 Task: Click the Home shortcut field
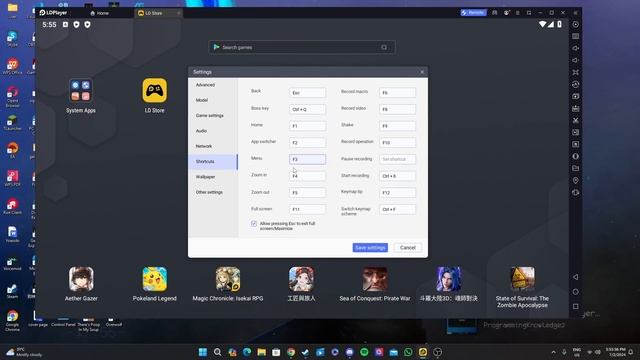pos(307,126)
